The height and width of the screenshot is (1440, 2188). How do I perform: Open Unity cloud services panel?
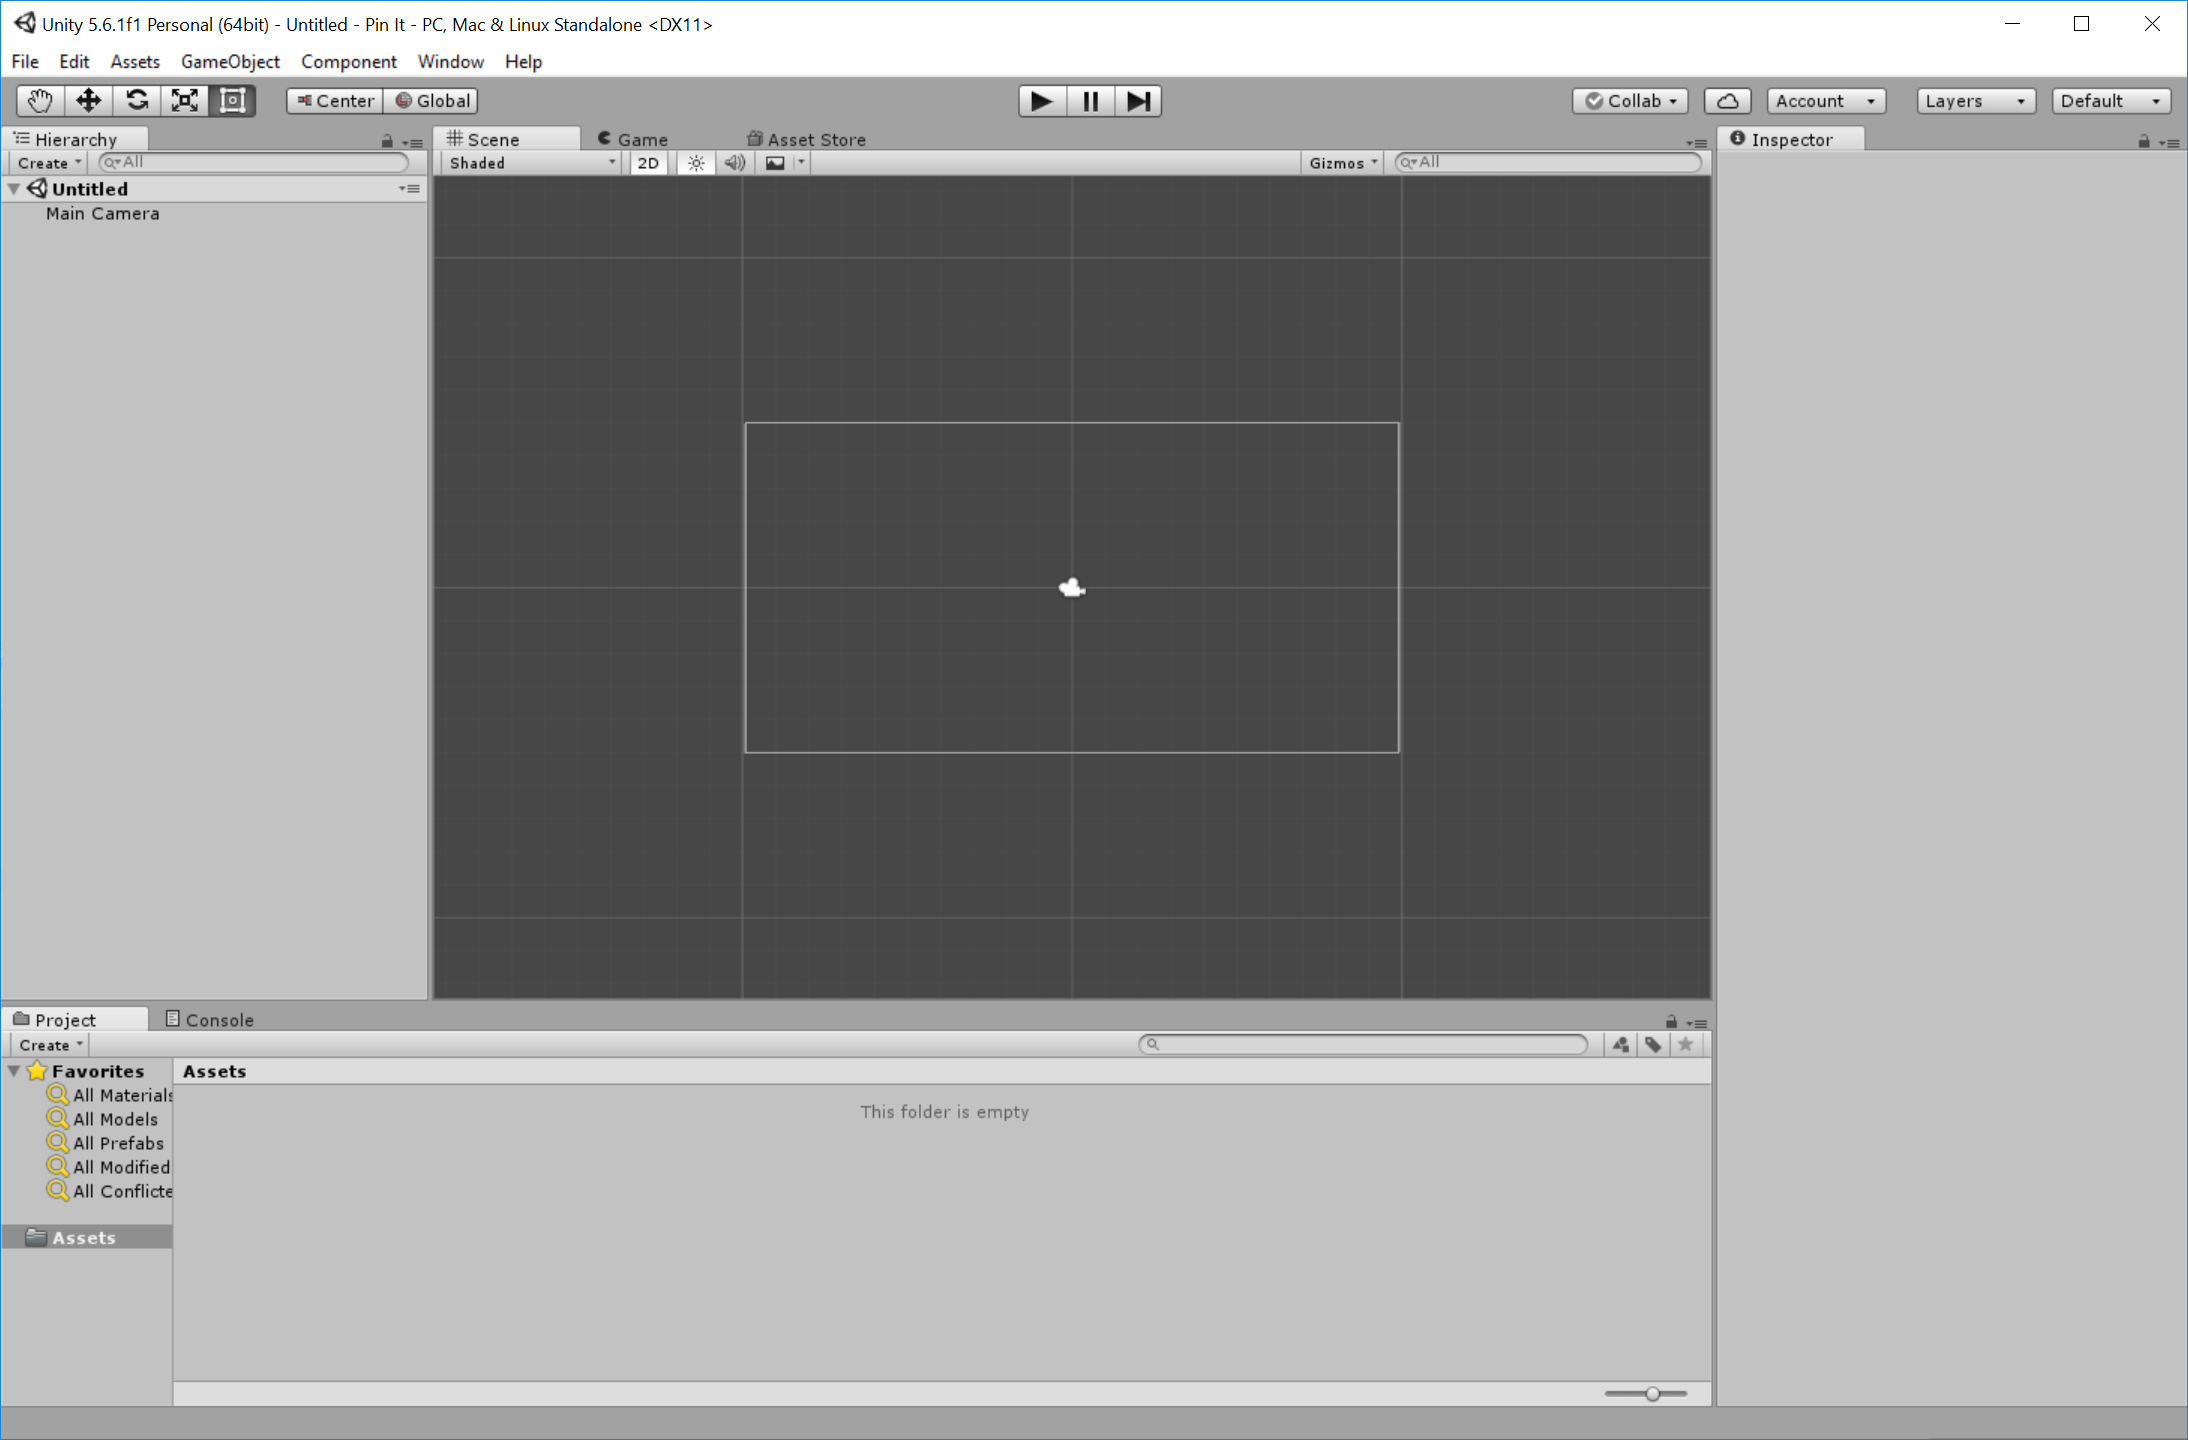(1727, 100)
